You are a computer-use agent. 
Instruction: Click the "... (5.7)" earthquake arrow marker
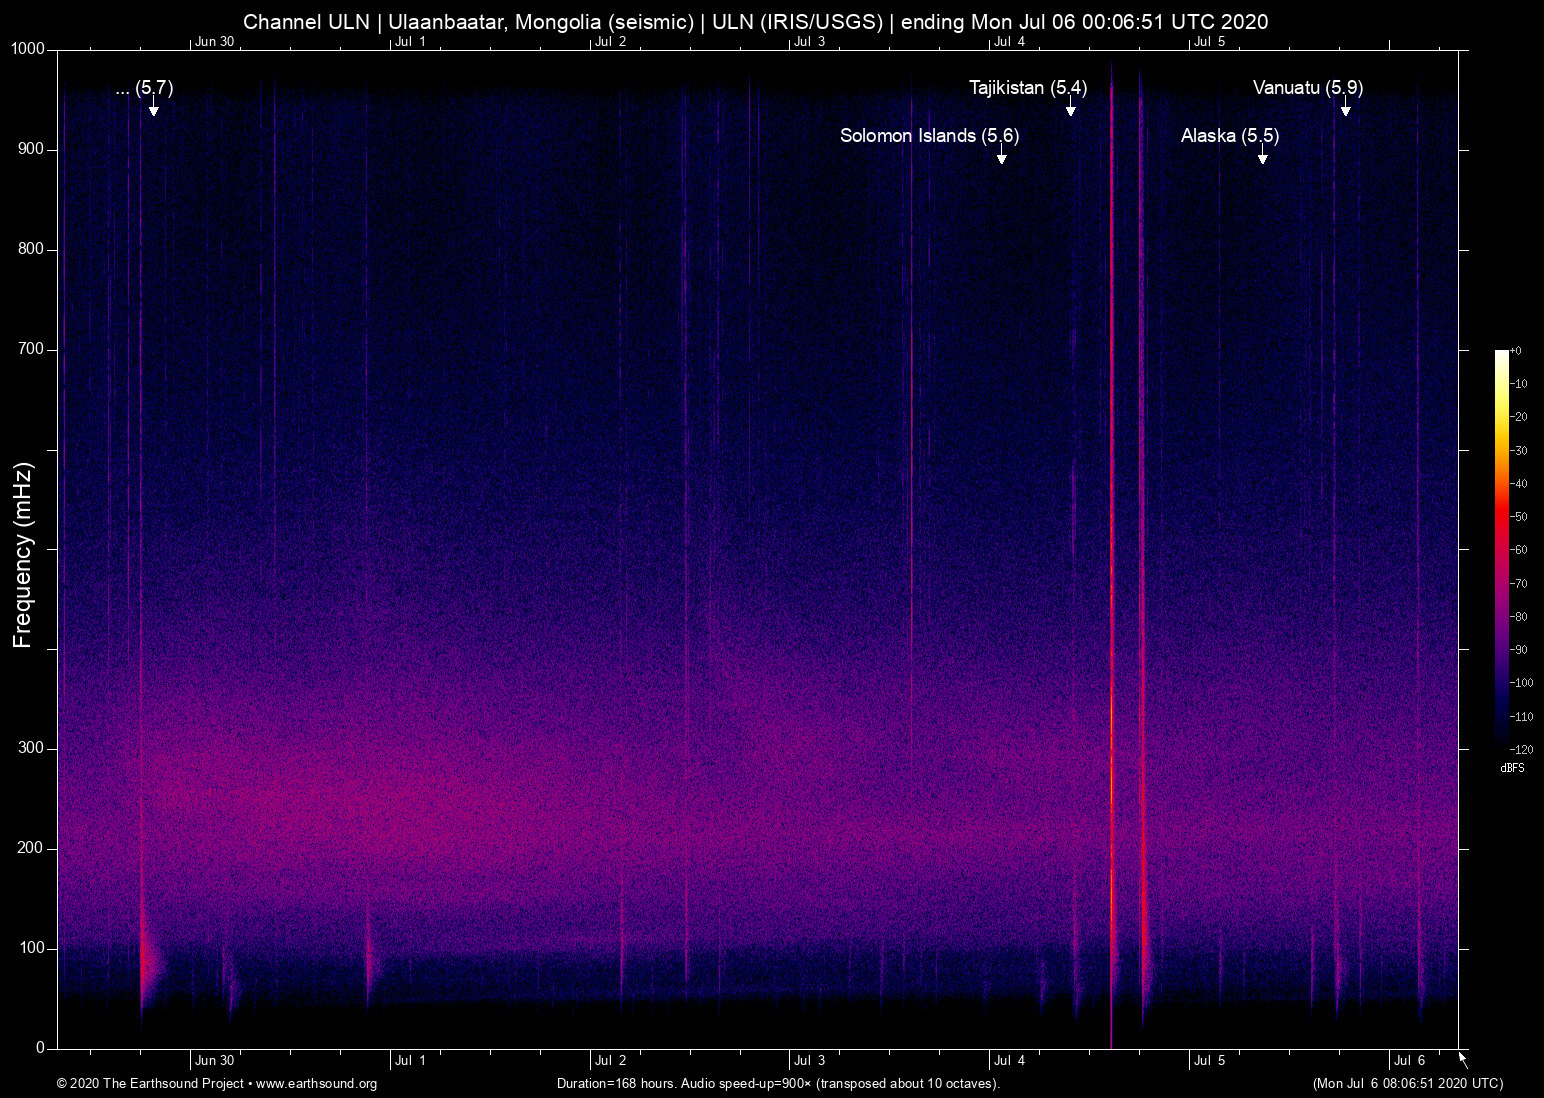tap(152, 110)
